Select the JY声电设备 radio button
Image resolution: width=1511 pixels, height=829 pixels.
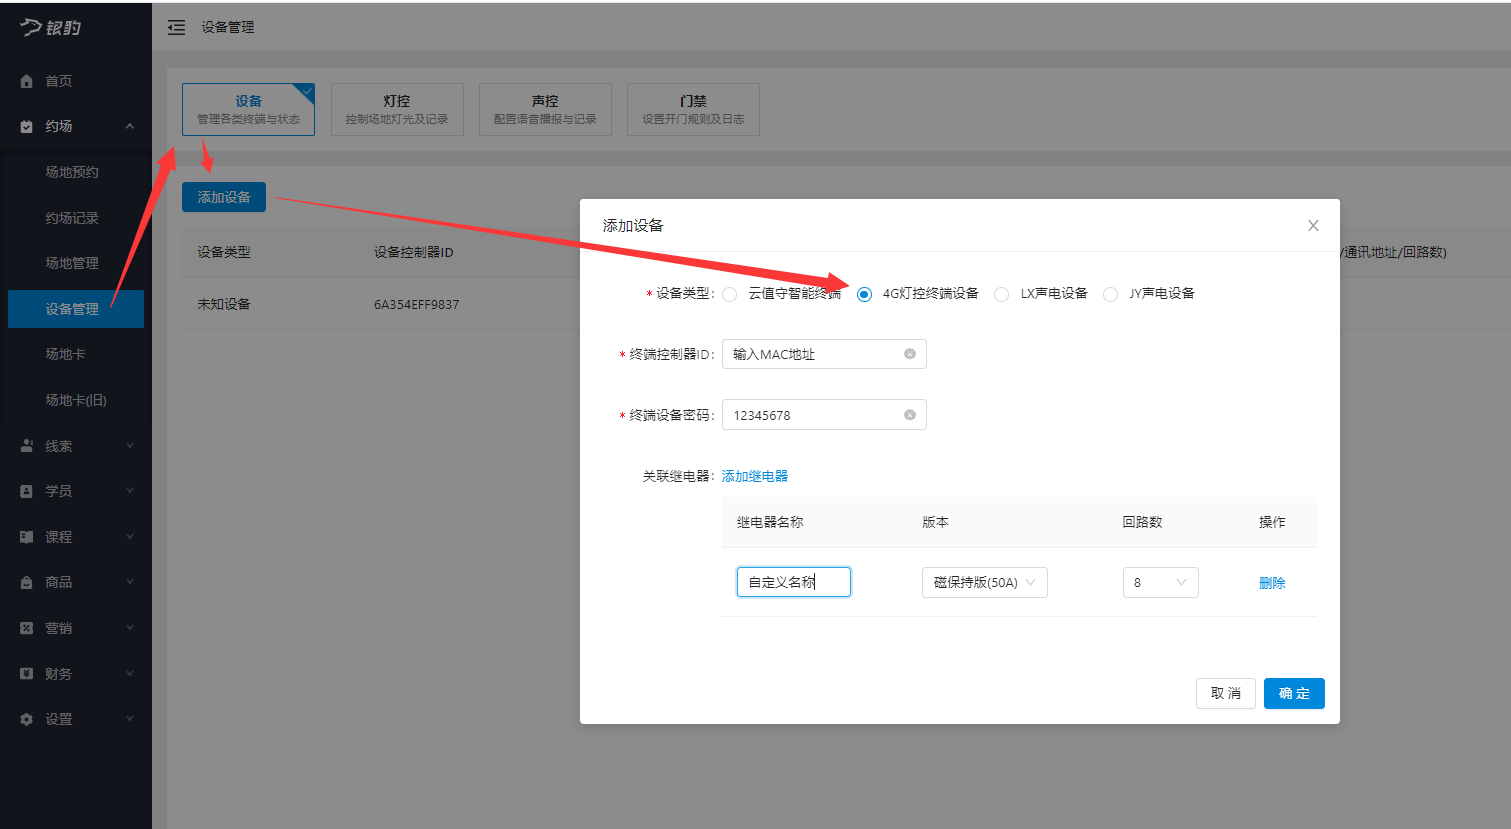click(1110, 293)
